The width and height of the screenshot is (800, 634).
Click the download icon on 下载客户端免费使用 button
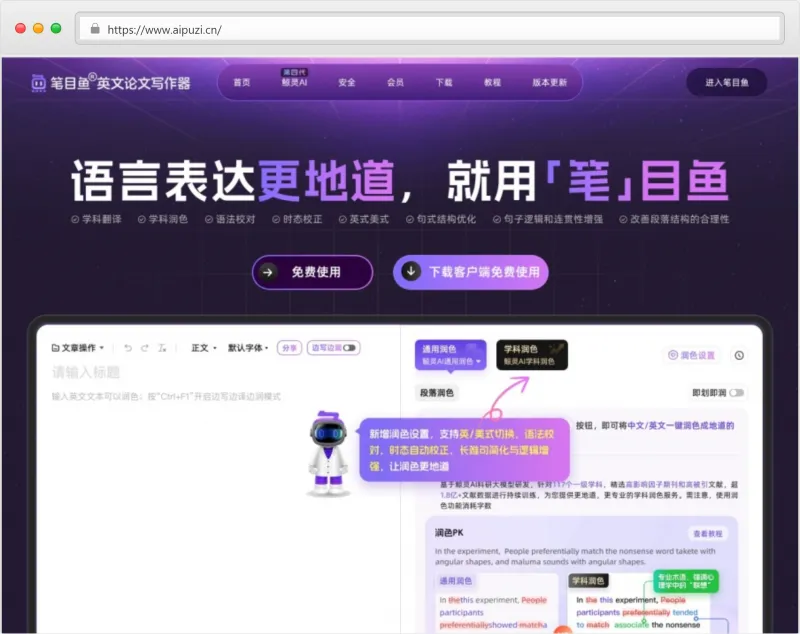(411, 271)
